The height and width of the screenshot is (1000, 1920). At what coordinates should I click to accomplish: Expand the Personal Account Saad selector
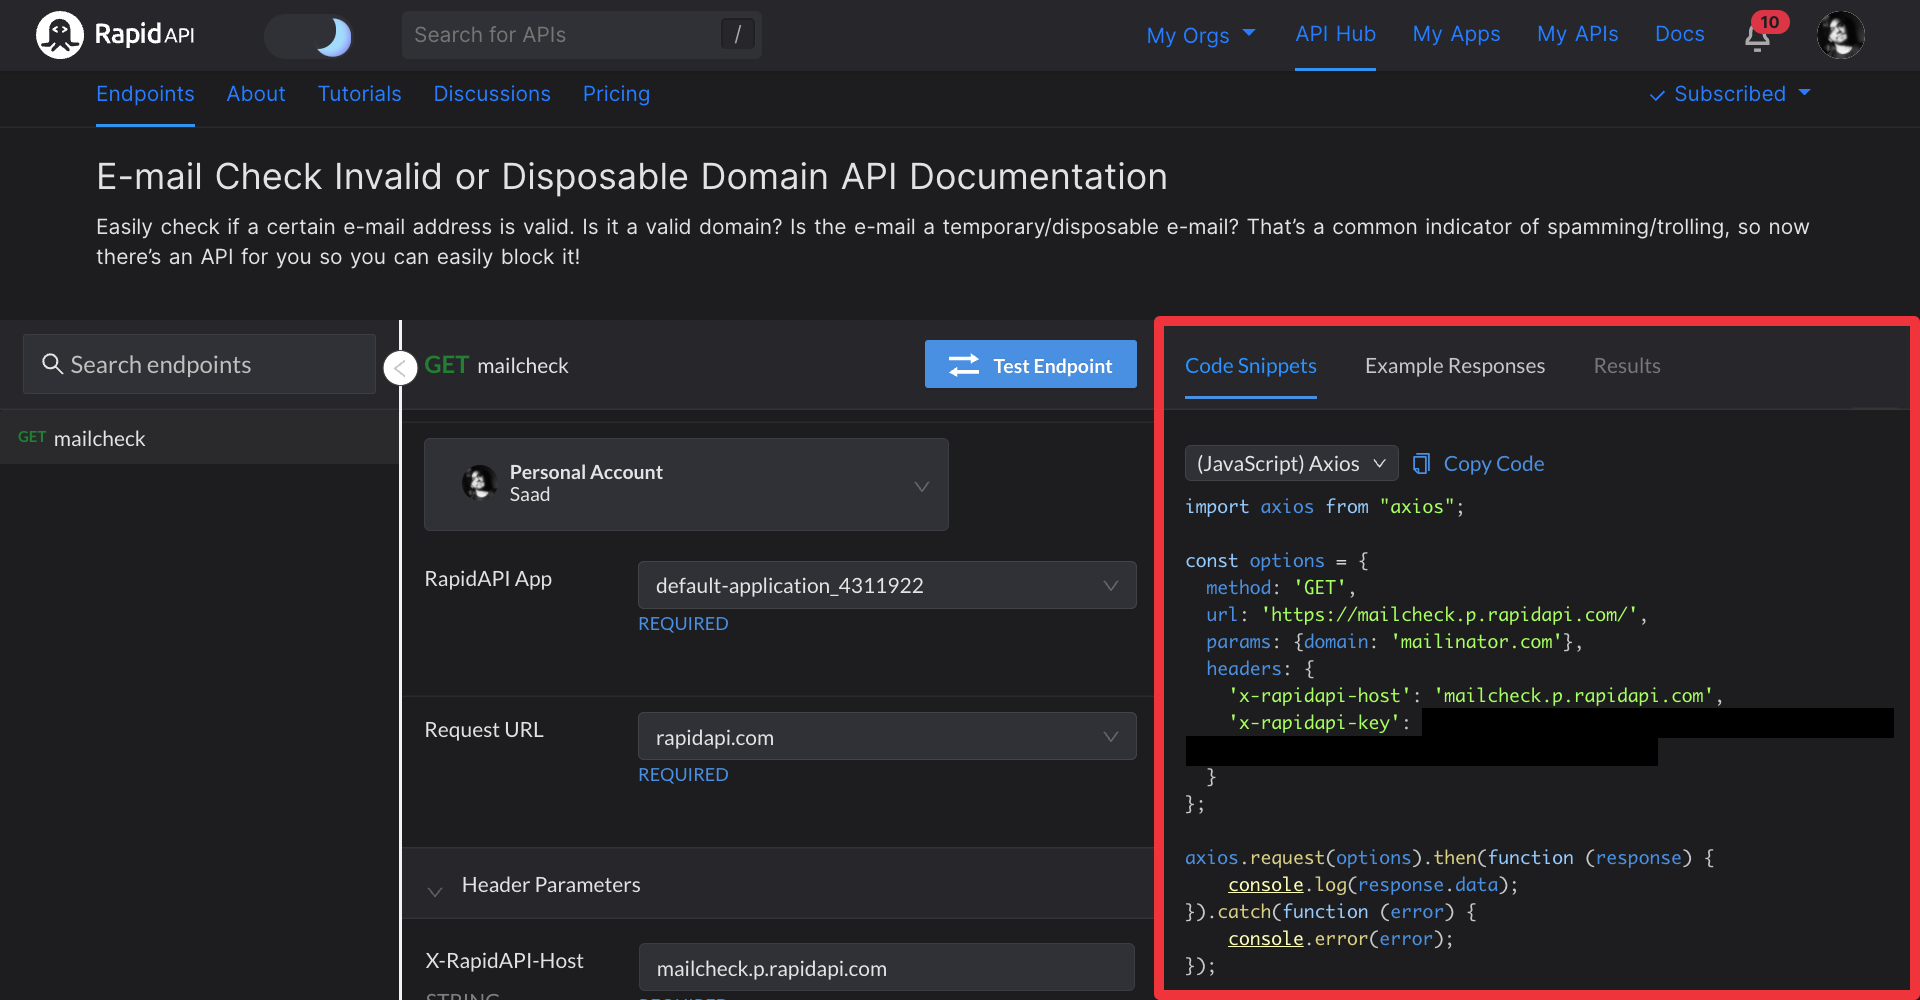686,484
